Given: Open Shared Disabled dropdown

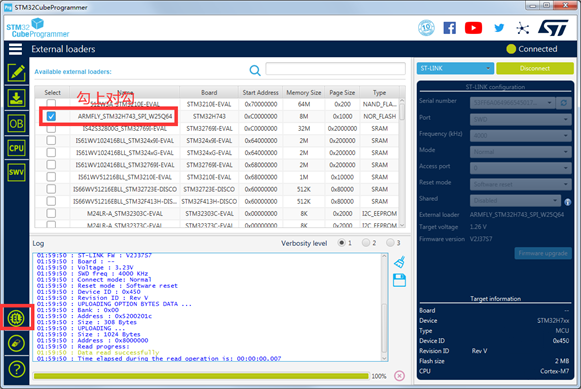Looking at the screenshot, I should tap(515, 200).
